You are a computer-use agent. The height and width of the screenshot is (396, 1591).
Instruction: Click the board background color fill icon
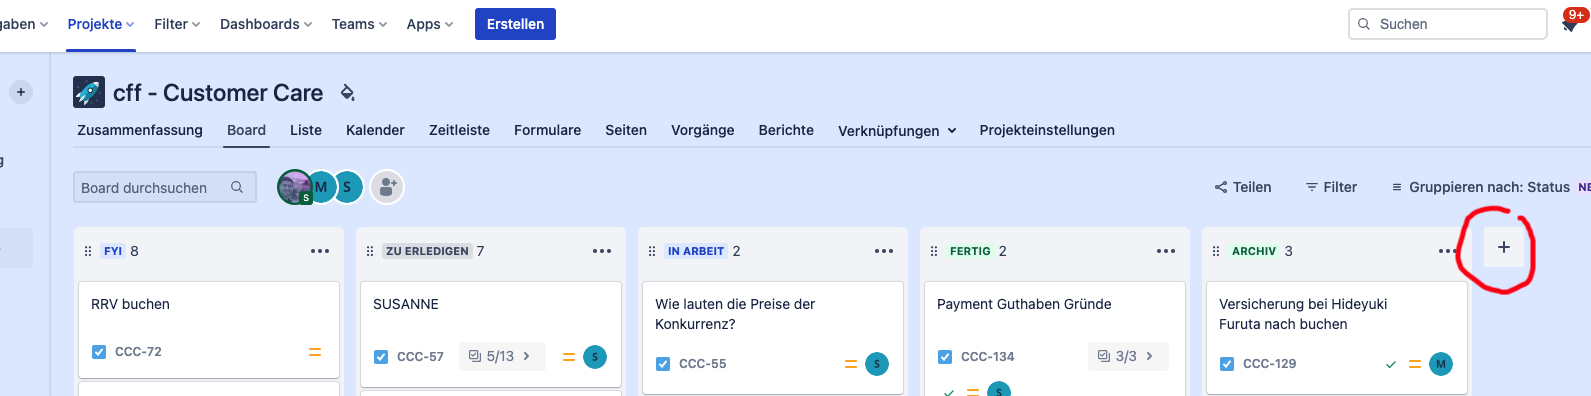click(x=348, y=93)
